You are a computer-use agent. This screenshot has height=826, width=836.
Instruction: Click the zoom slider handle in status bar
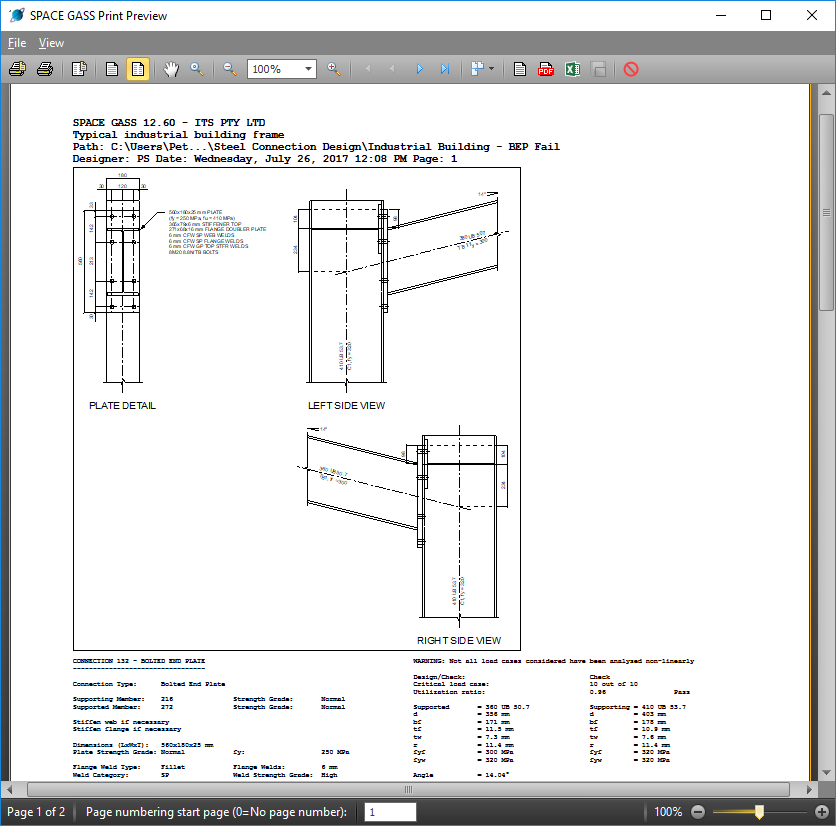click(x=759, y=812)
